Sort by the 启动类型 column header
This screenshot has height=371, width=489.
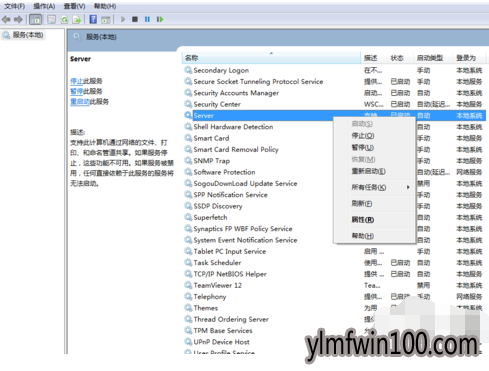(x=433, y=58)
